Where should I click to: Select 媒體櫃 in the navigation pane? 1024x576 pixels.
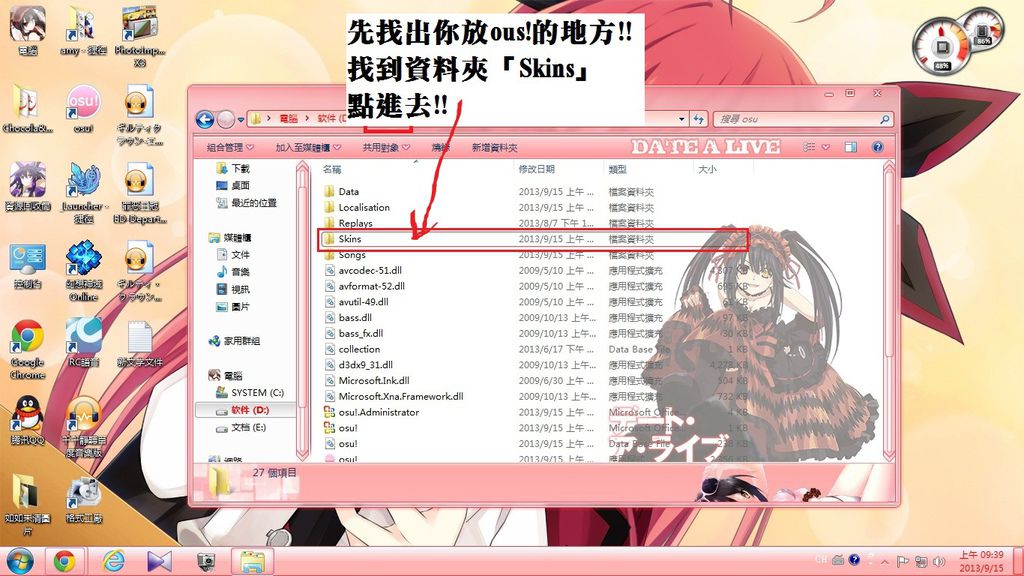[x=230, y=237]
